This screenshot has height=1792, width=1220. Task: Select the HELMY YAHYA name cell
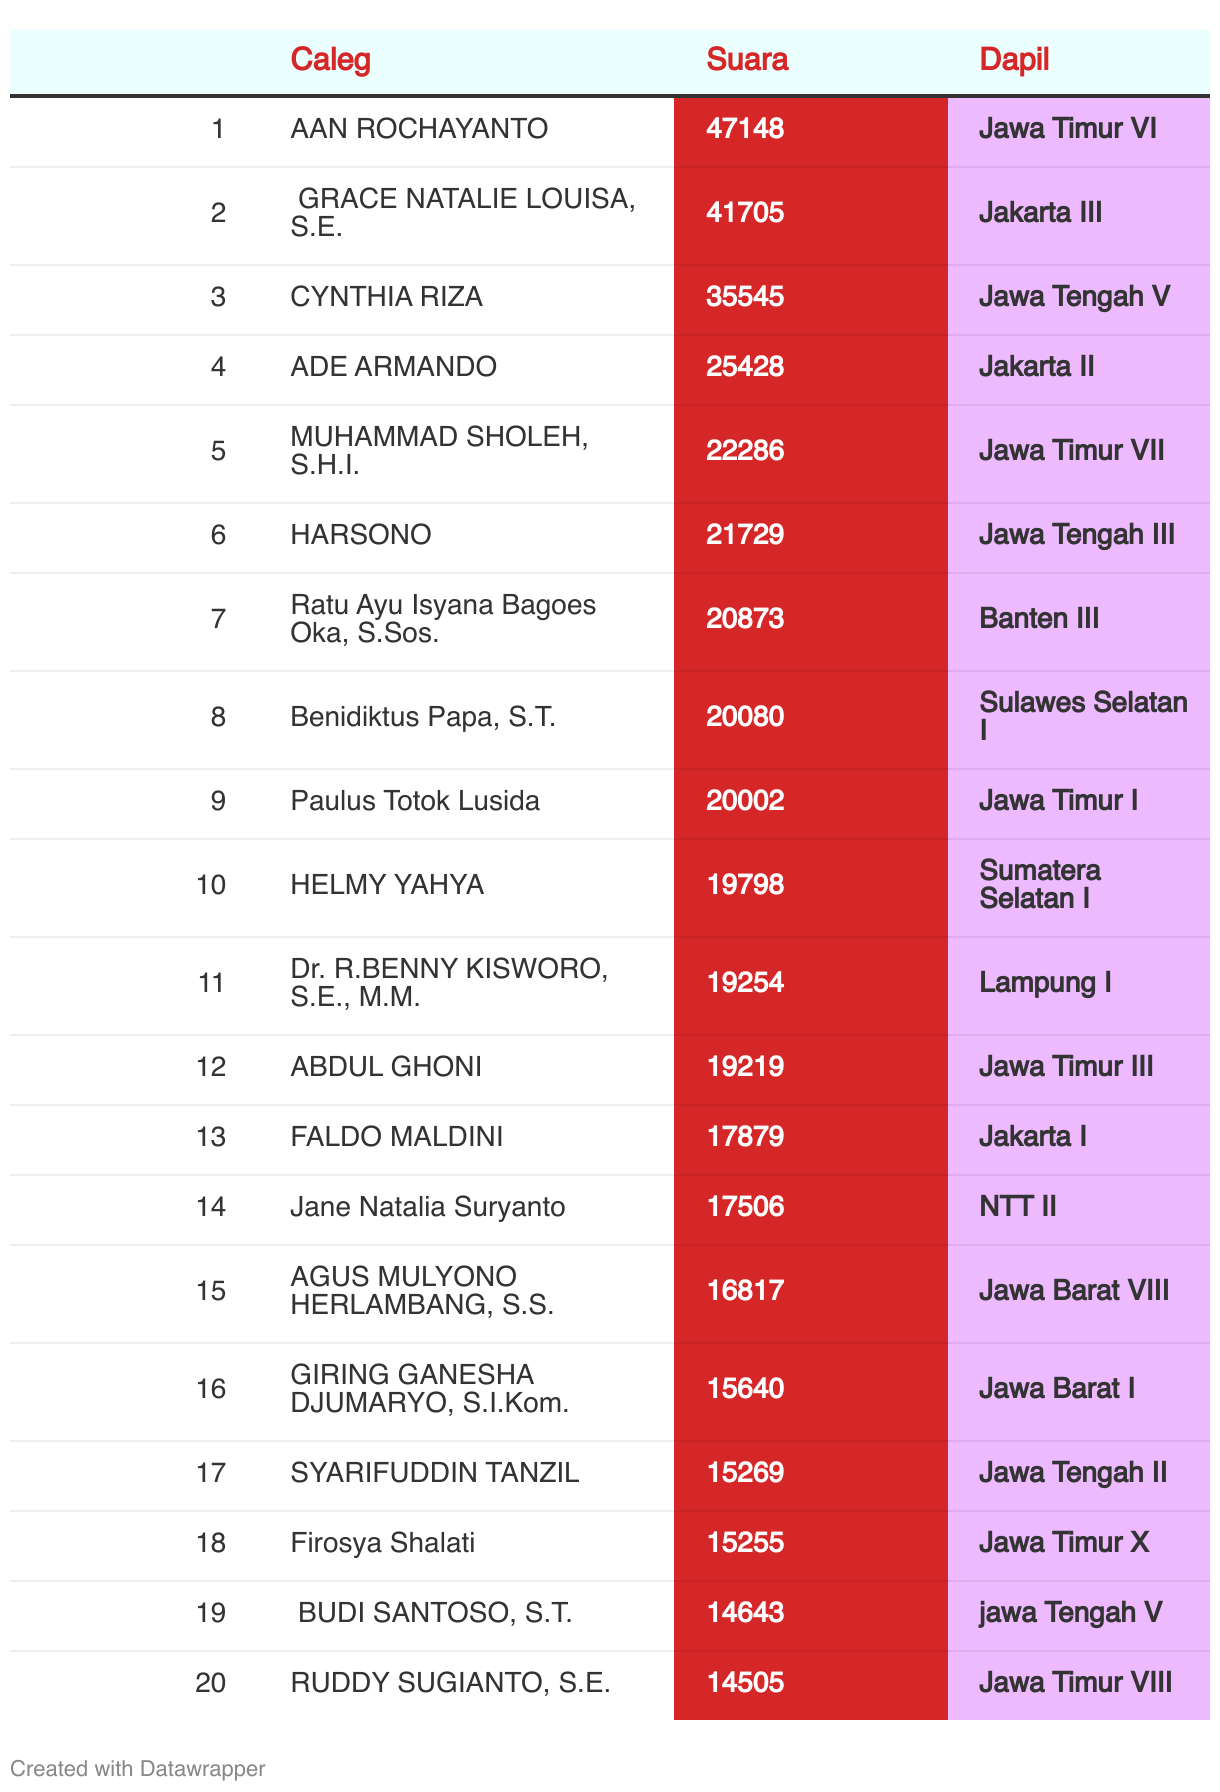coord(387,885)
